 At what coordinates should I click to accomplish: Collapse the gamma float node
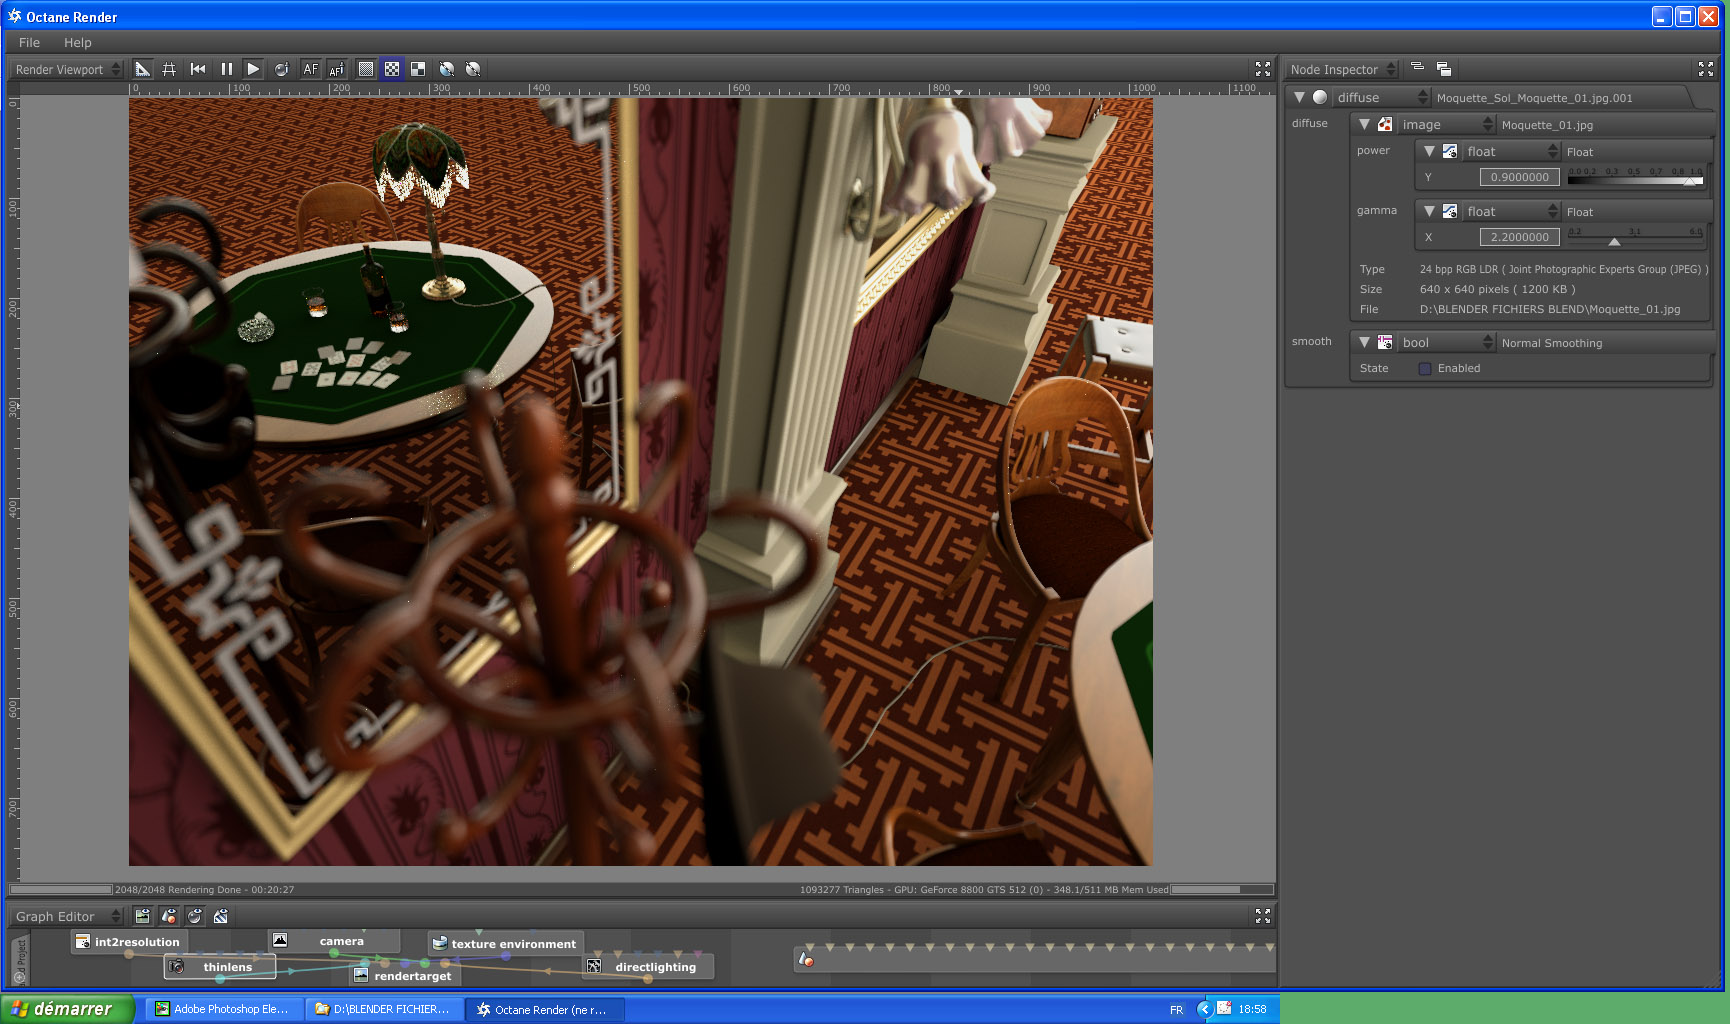[1429, 211]
